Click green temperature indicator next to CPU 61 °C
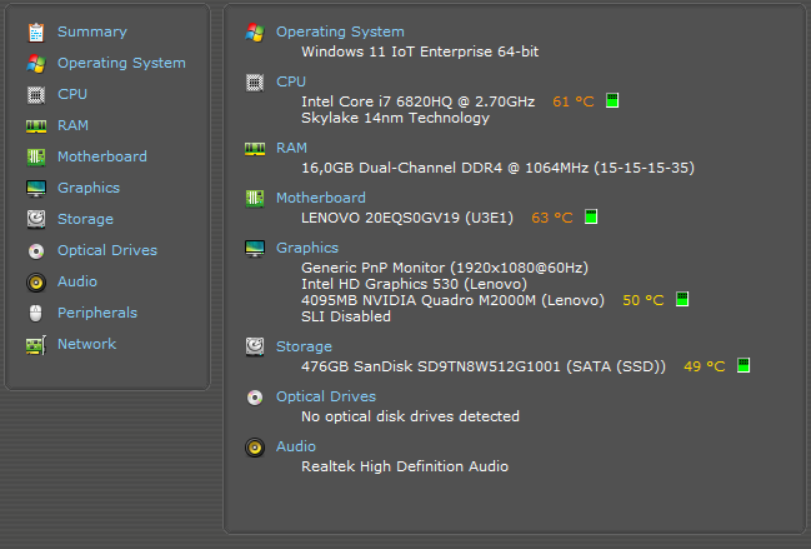 point(612,100)
